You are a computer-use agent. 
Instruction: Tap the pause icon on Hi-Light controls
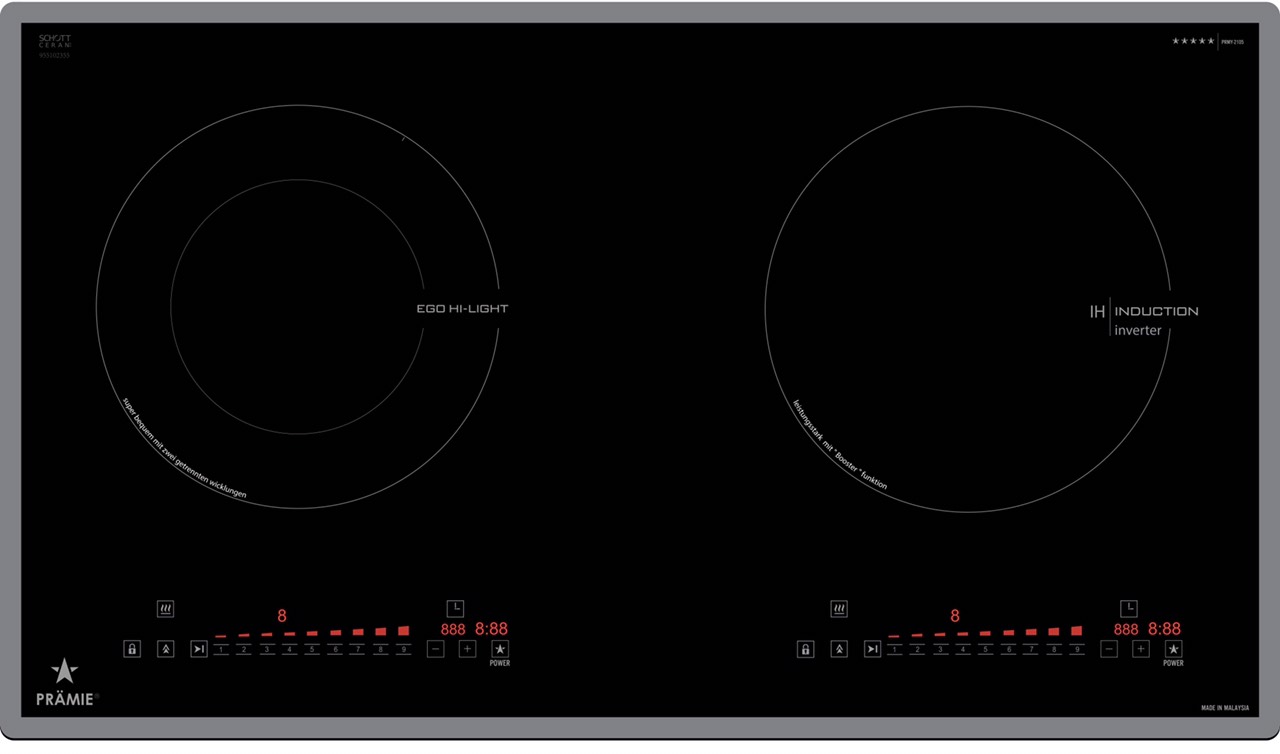point(199,649)
